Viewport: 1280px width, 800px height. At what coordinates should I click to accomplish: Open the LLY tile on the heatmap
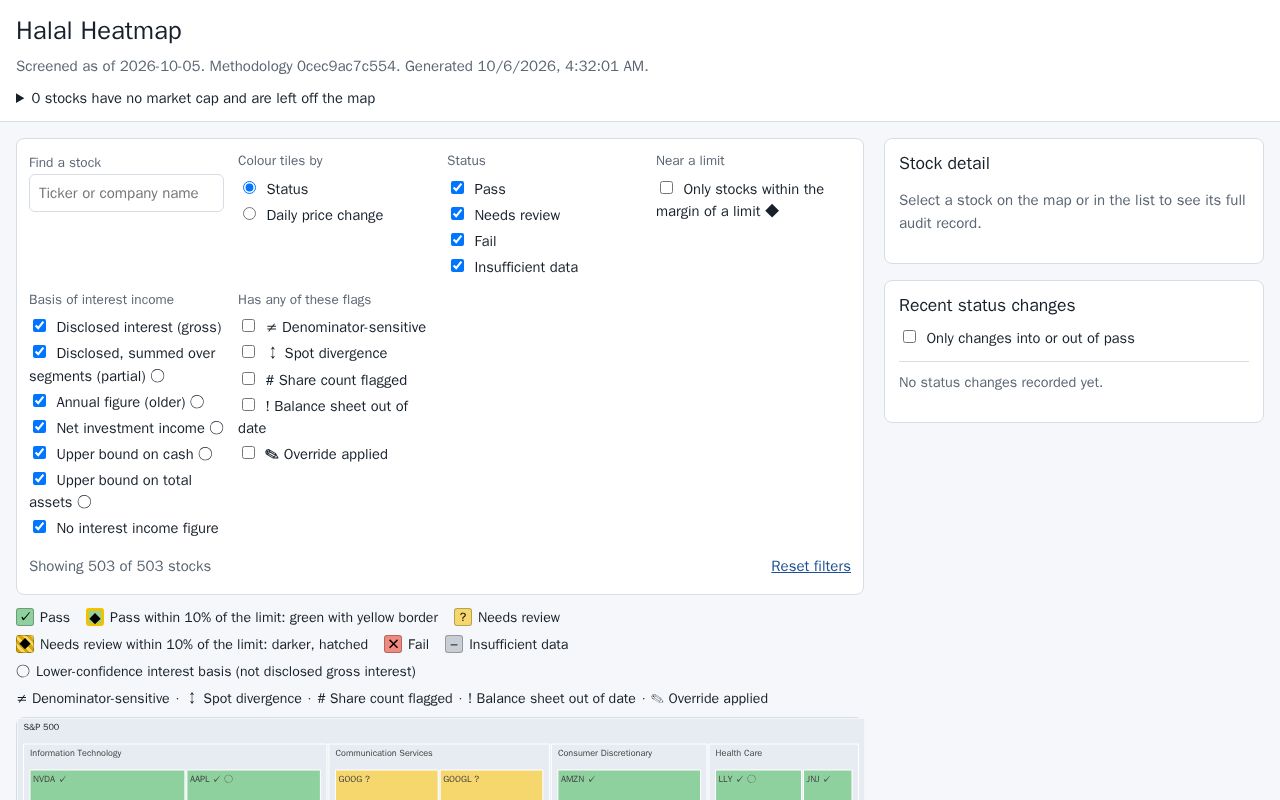click(758, 785)
